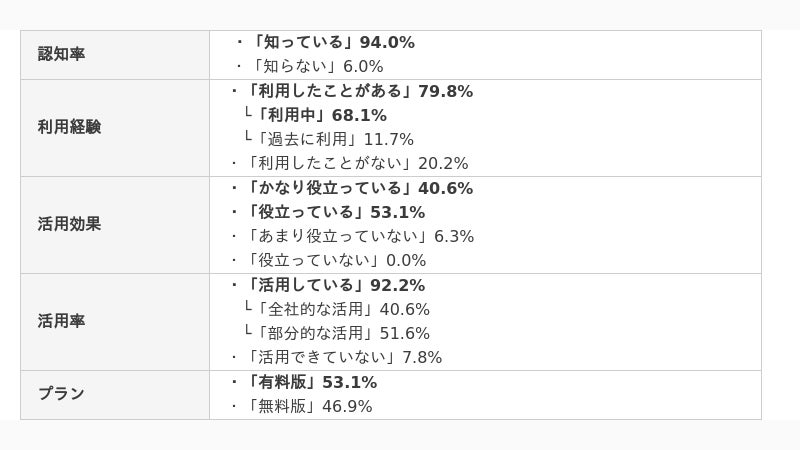Screen dimensions: 800x450
Task: Select the 活用率 row header
Action: click(115, 322)
